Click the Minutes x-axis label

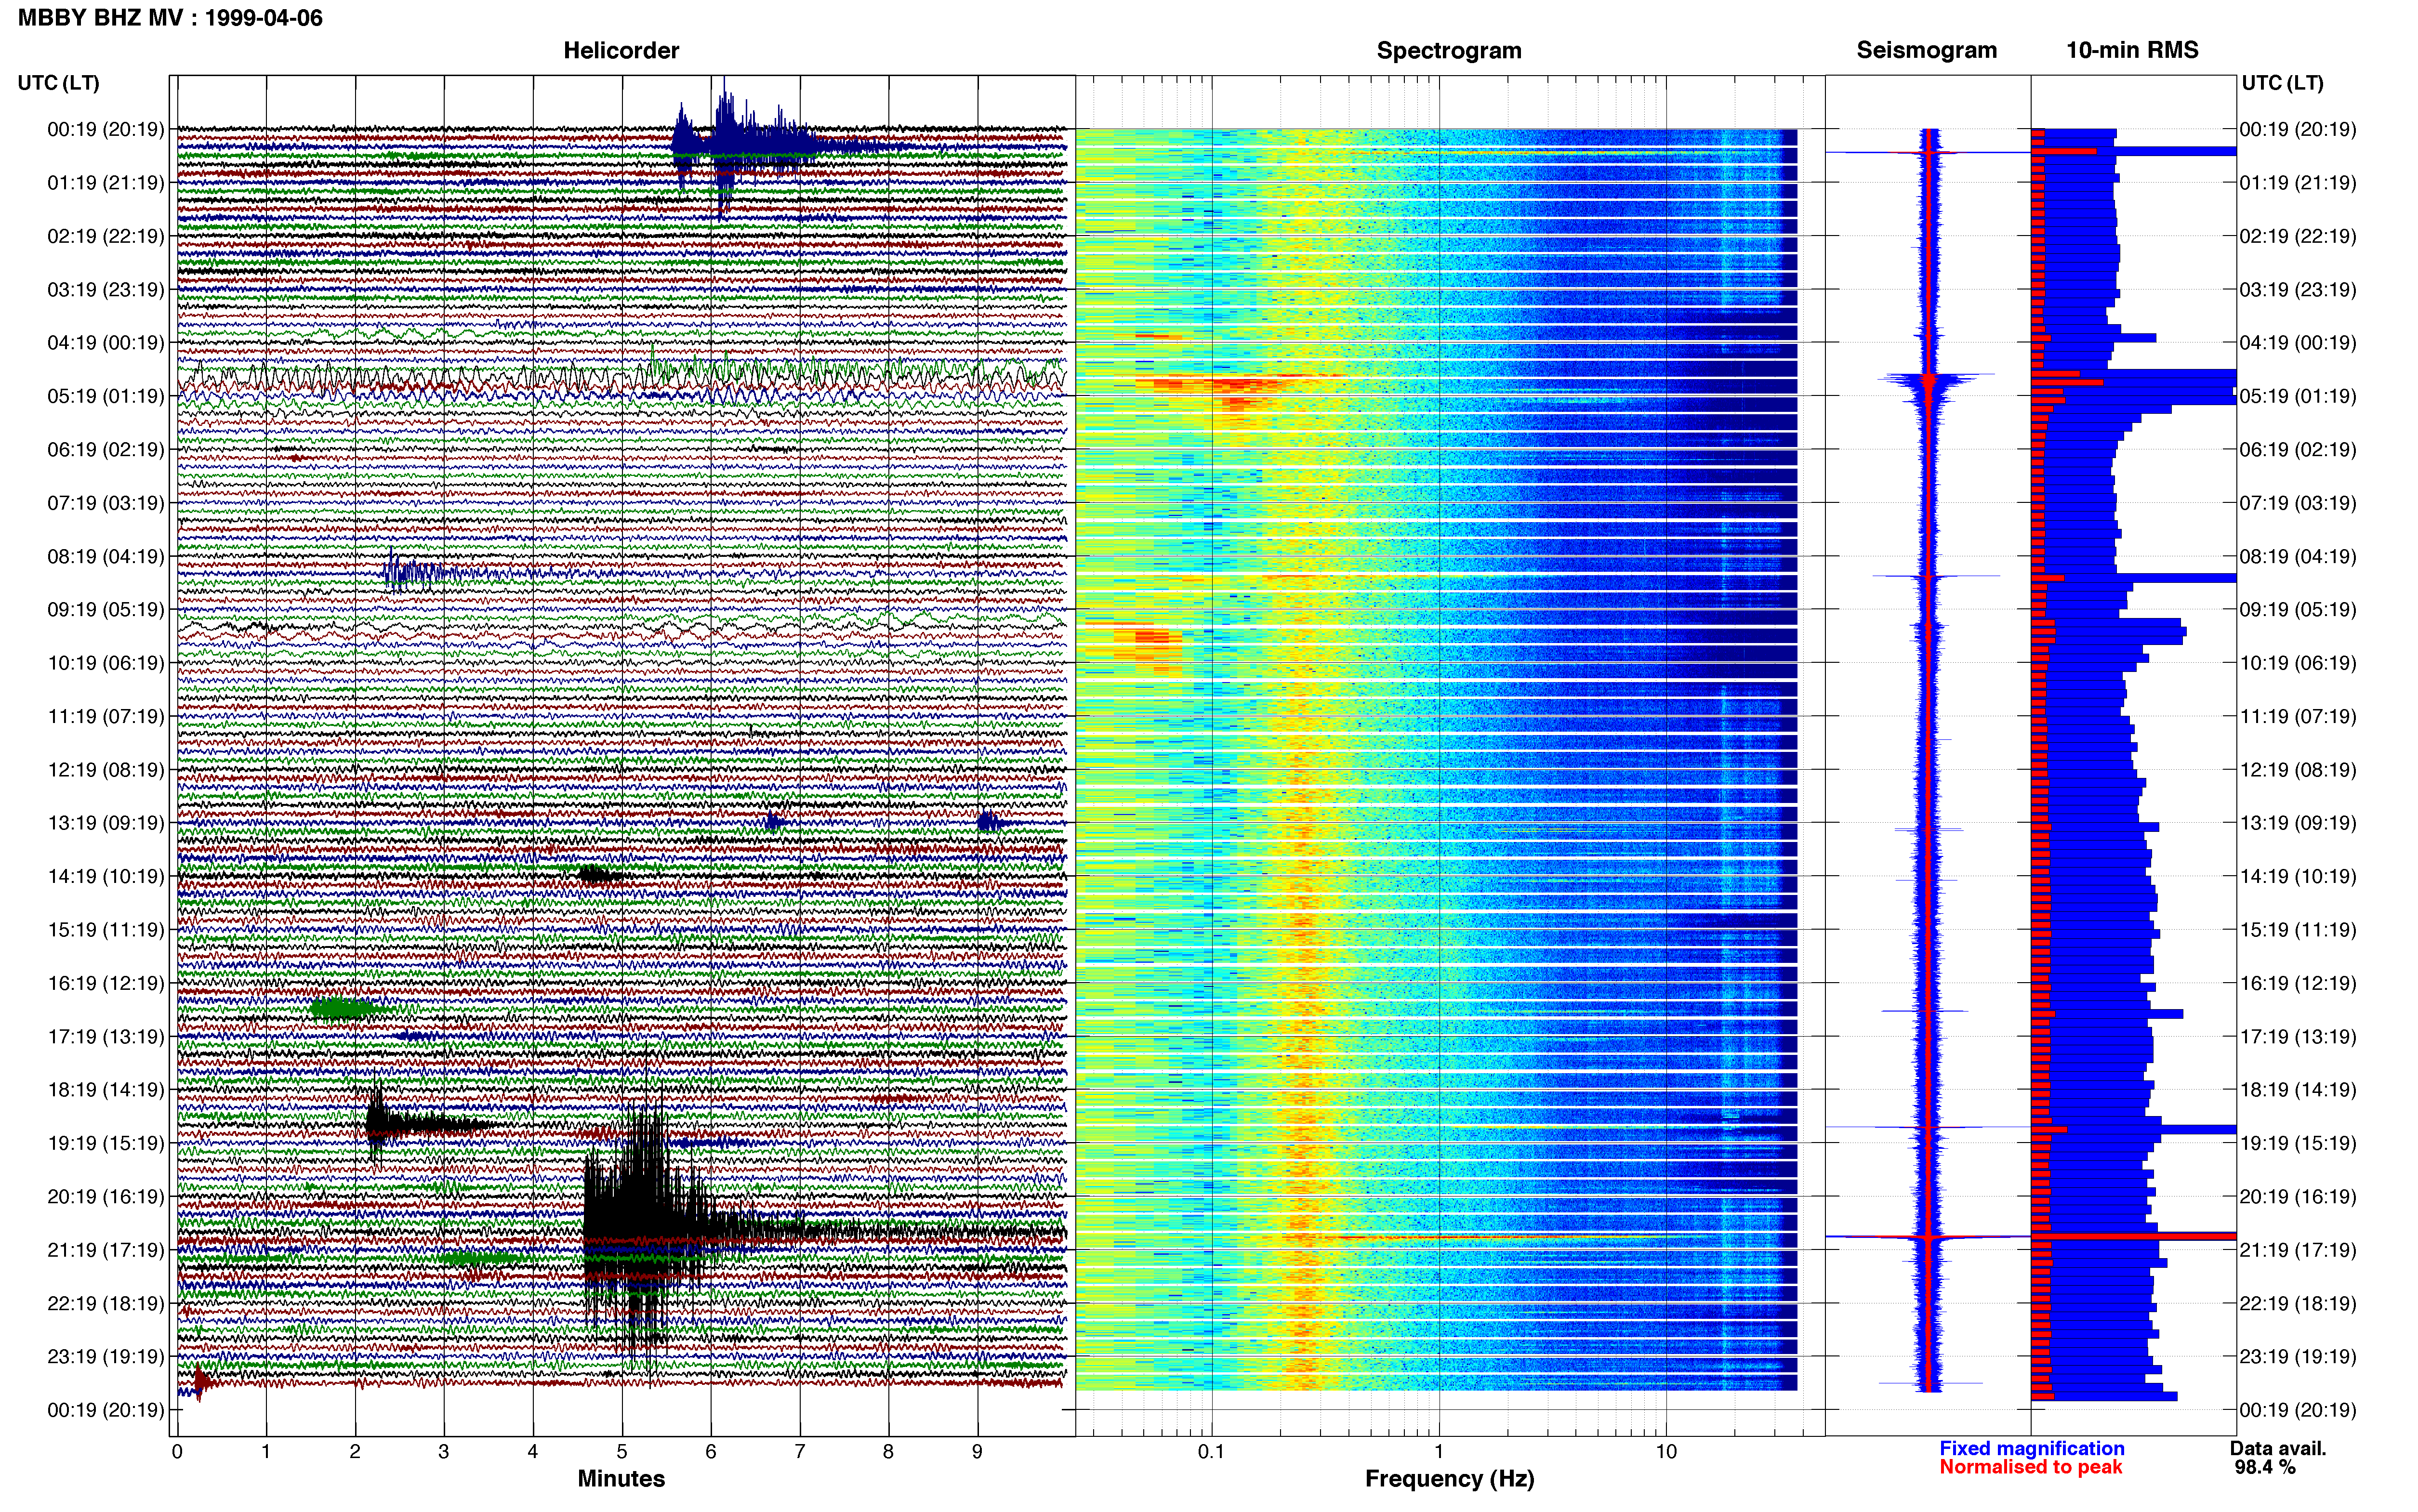click(x=621, y=1478)
